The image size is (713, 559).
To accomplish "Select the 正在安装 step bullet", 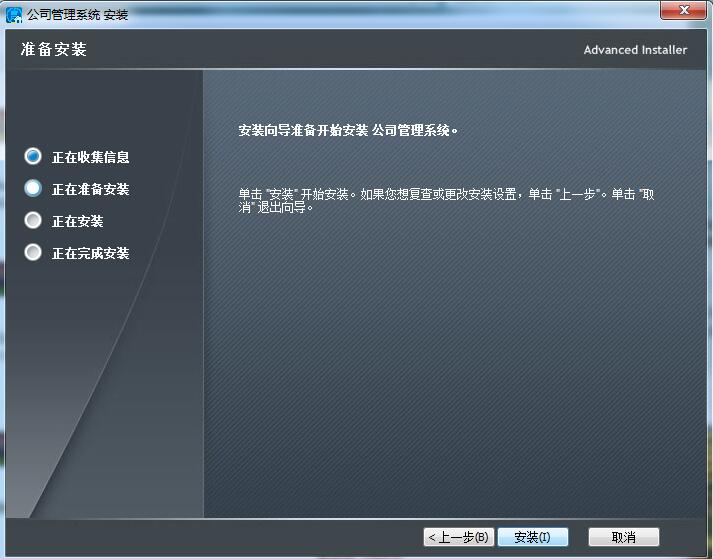I will 33,220.
